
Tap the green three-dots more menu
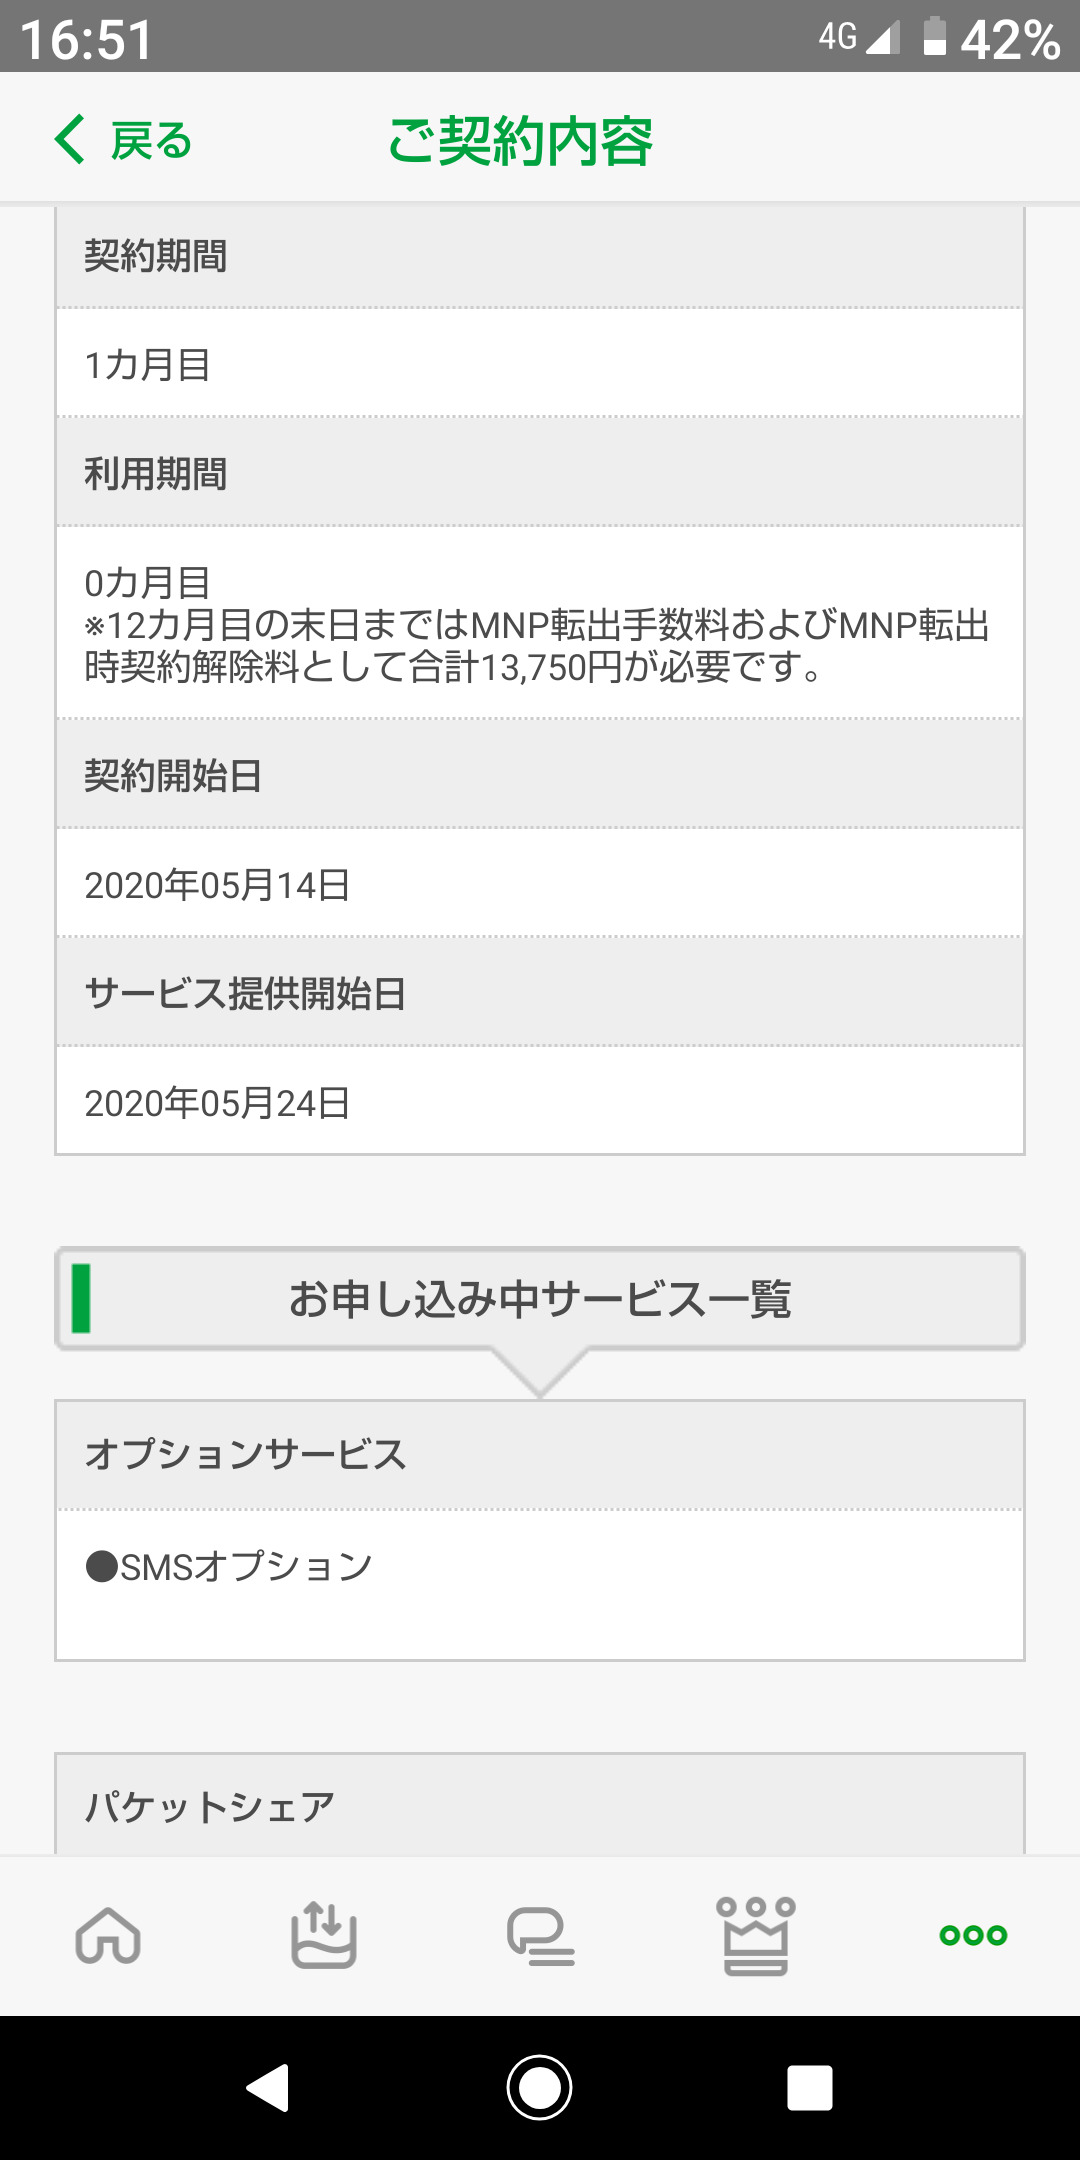click(x=973, y=1935)
